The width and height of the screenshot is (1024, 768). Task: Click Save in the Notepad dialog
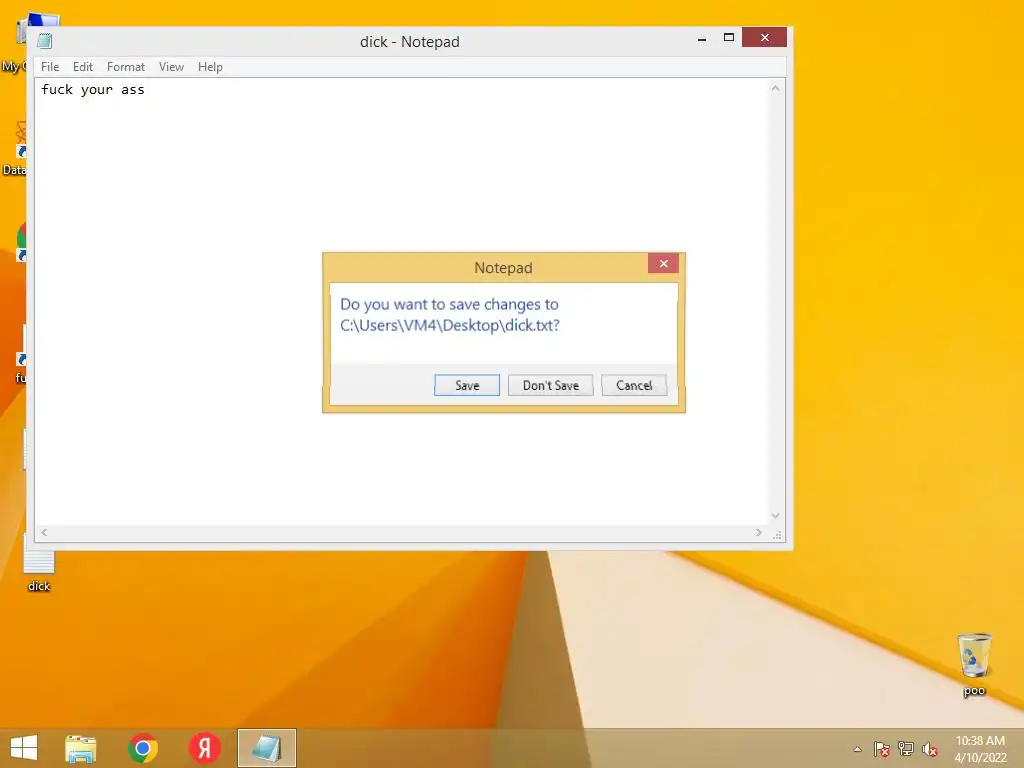click(466, 385)
